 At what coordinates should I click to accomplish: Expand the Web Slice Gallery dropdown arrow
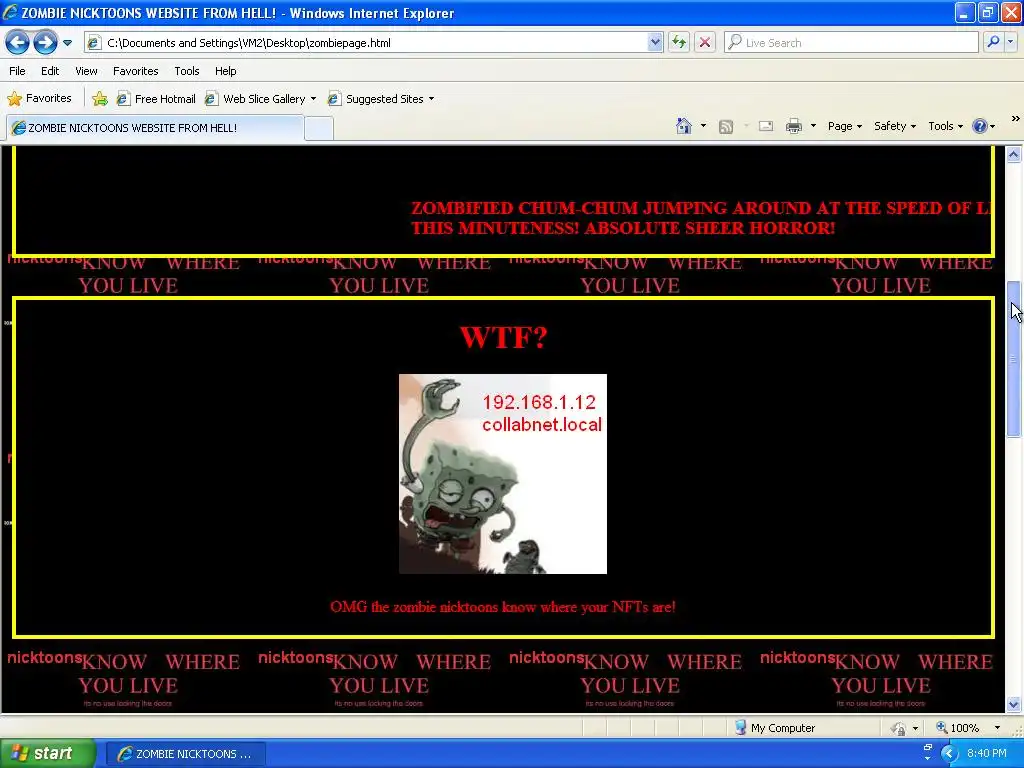[x=313, y=99]
